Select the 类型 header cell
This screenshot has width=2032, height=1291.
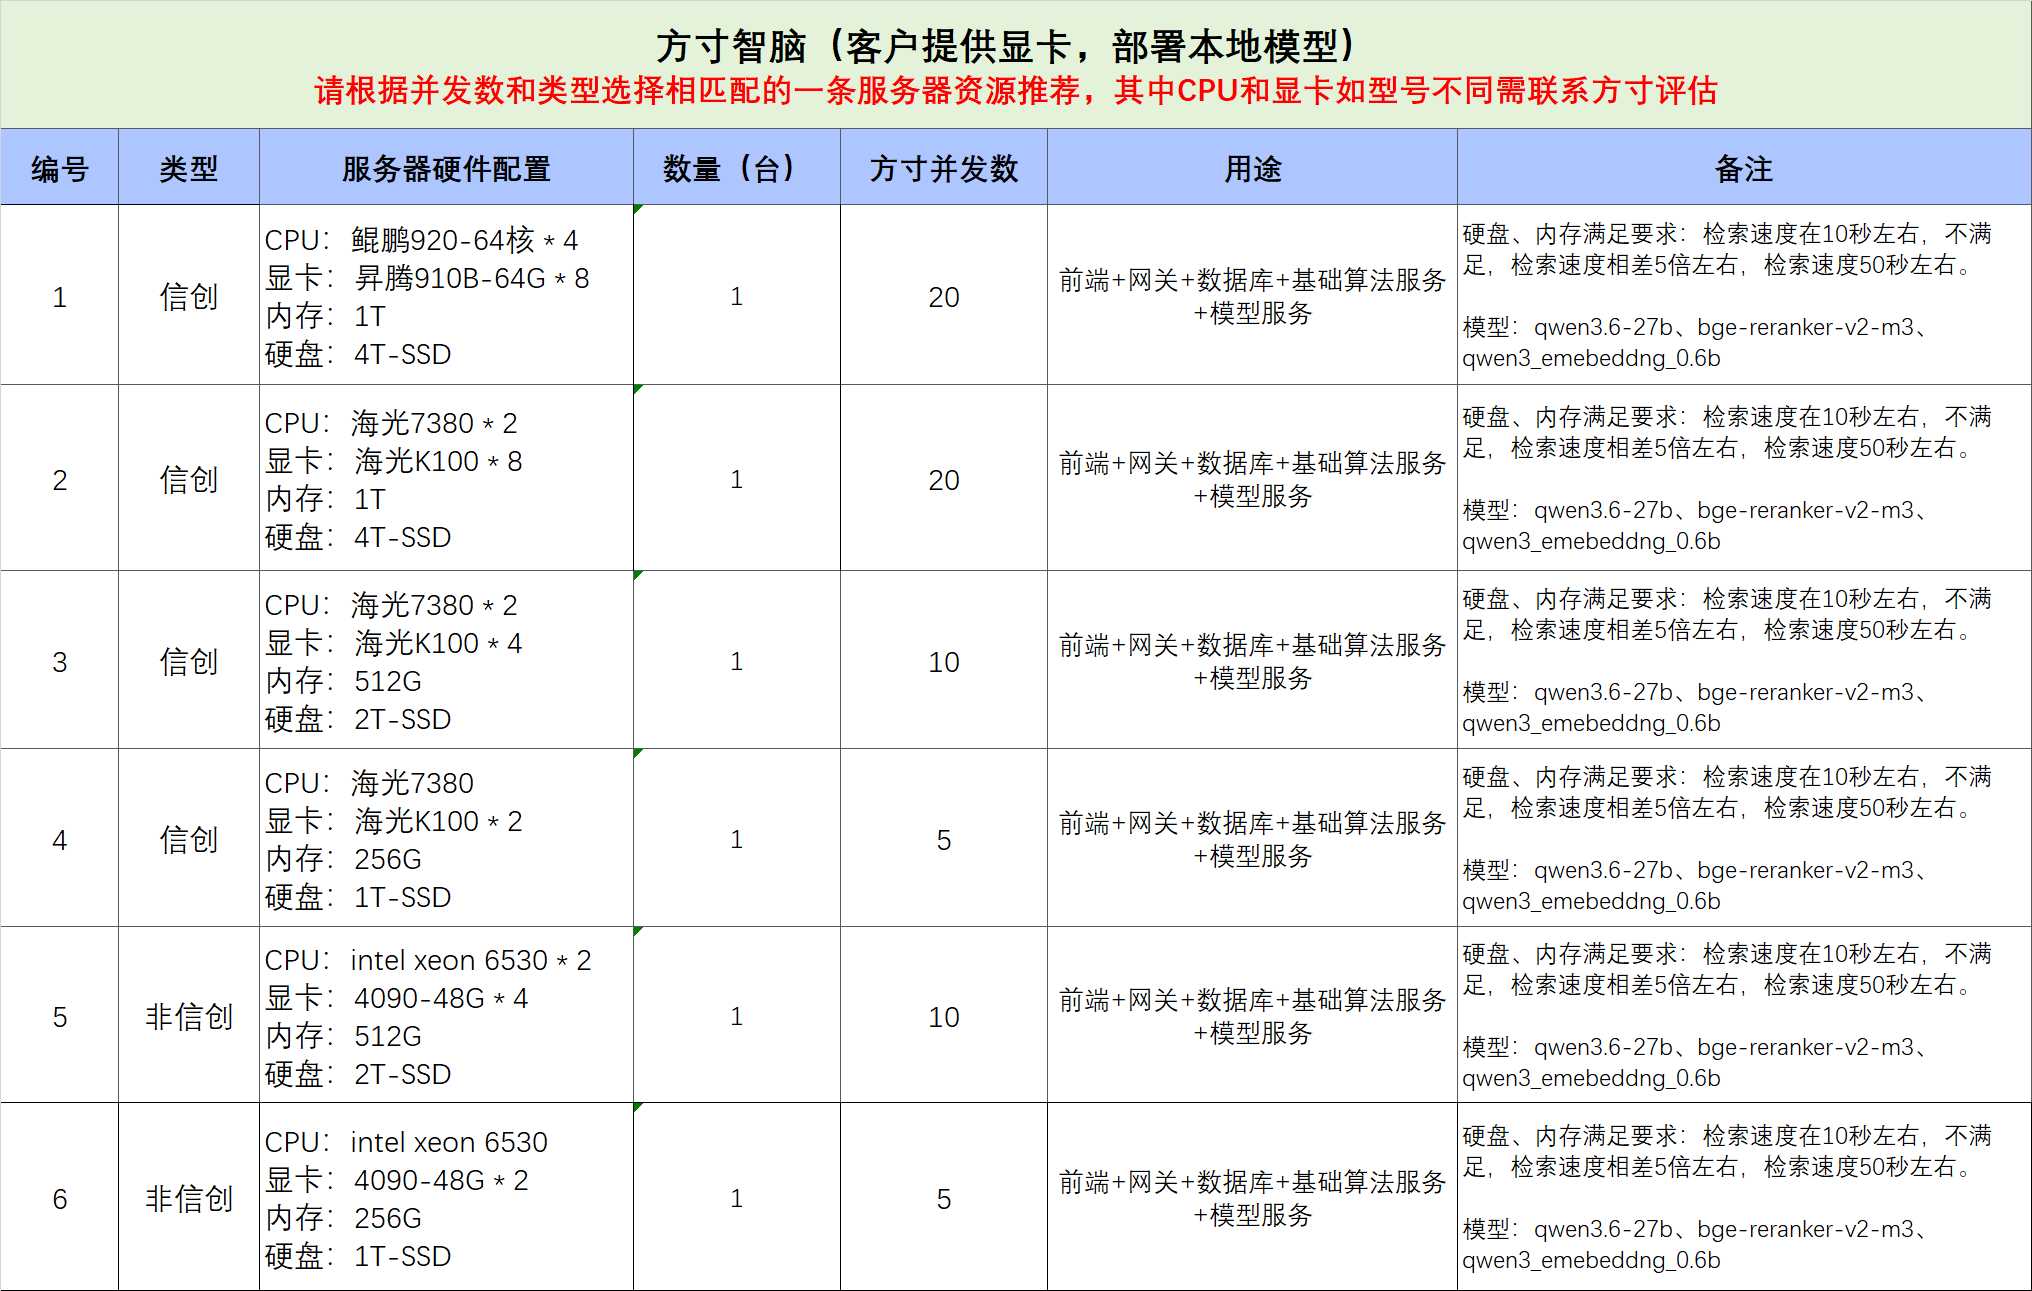[189, 168]
